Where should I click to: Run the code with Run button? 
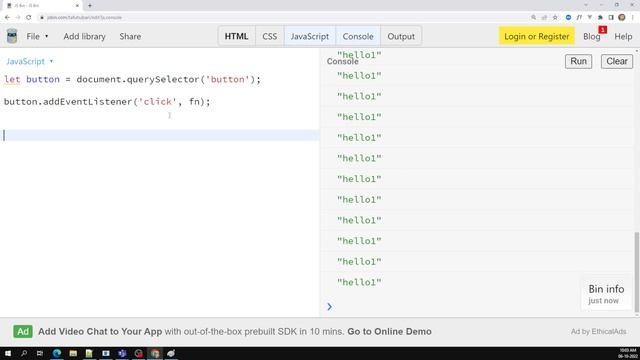coord(578,61)
